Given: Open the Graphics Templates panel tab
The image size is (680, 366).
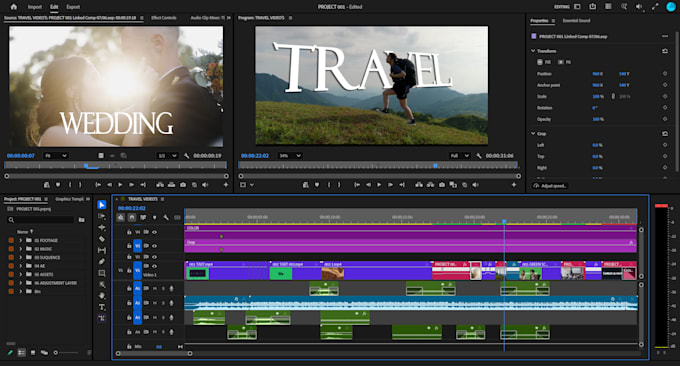Looking at the screenshot, I should click(69, 199).
